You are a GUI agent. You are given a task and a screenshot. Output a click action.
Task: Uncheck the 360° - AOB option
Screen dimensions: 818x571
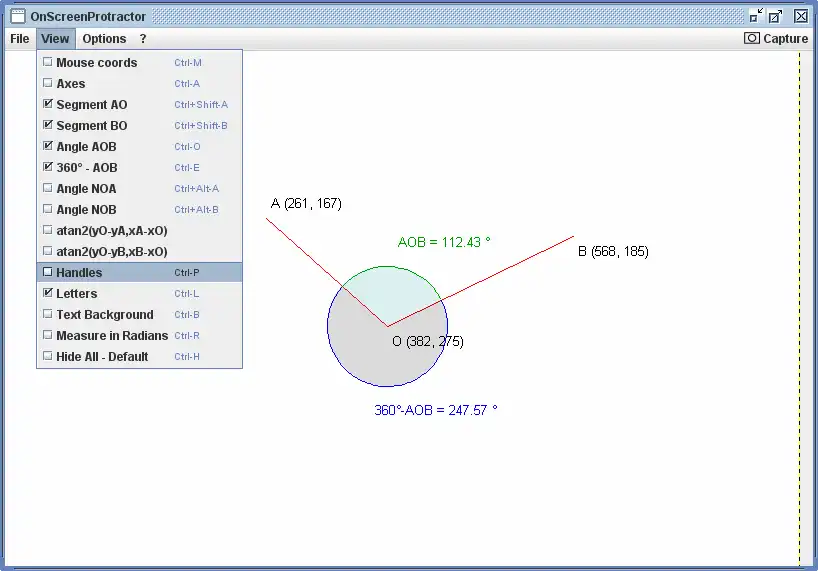[x=47, y=167]
